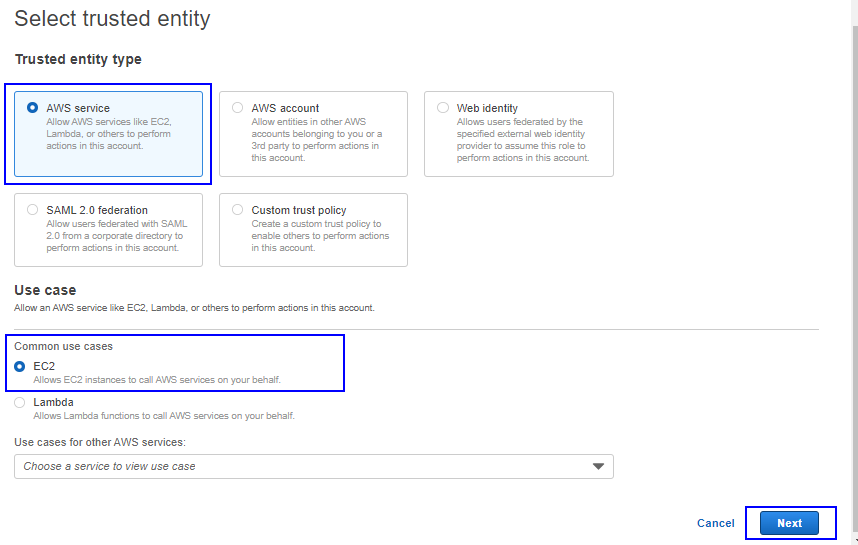Click 'Allow users federated with SAML' description
This screenshot has height=545, width=858.
(x=117, y=236)
